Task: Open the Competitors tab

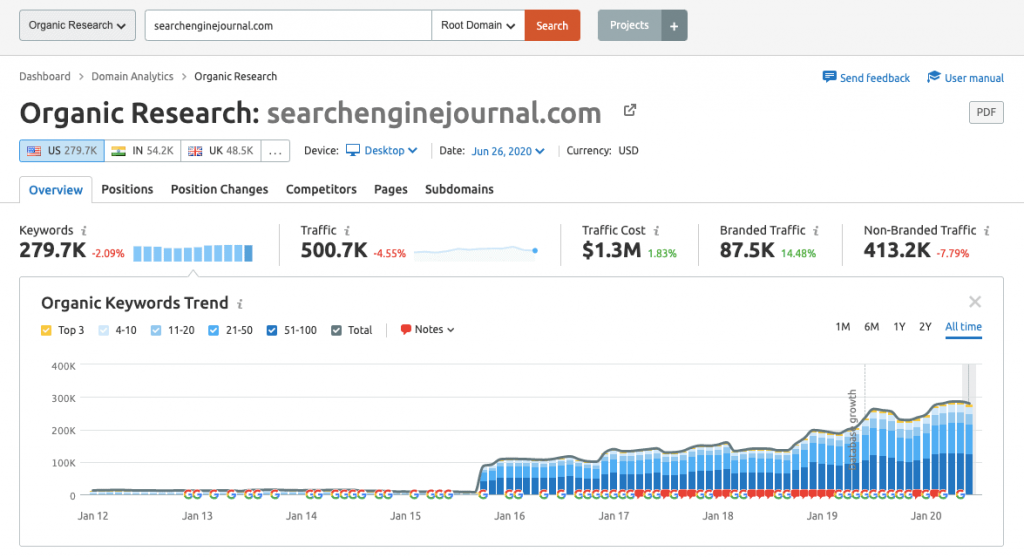Action: click(x=321, y=189)
